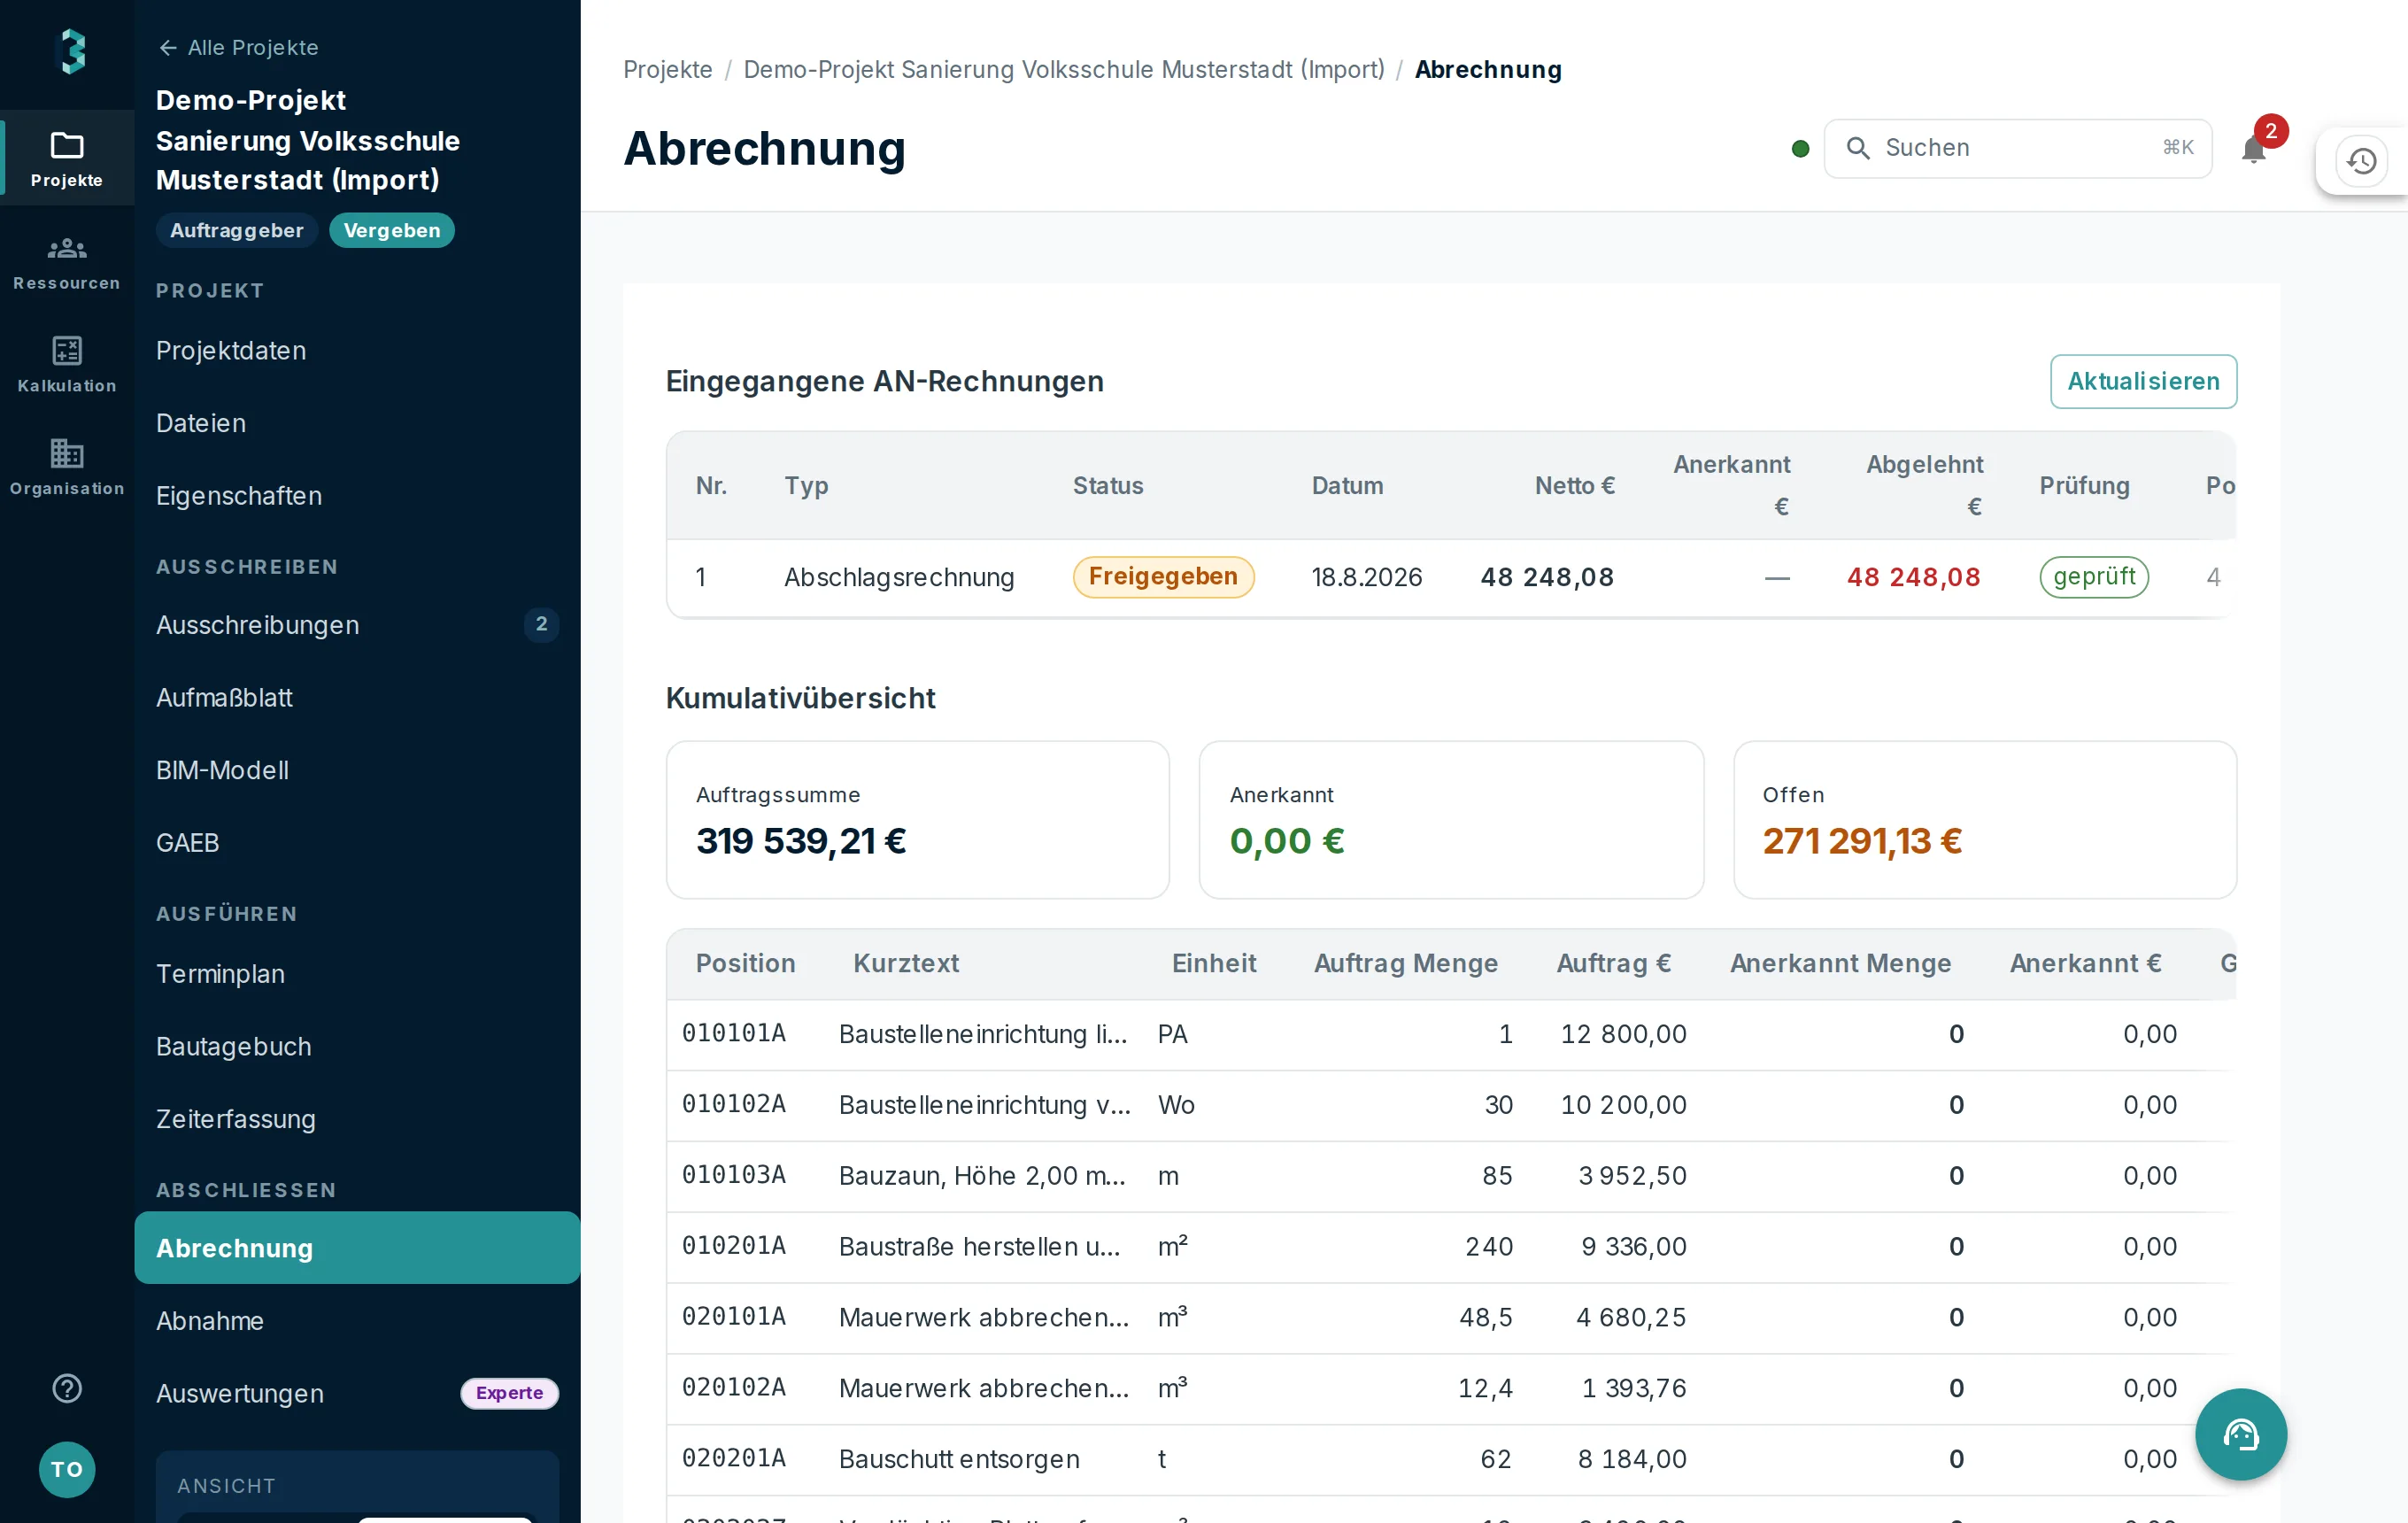Open the history clock icon
2408x1523 pixels.
point(2362,161)
